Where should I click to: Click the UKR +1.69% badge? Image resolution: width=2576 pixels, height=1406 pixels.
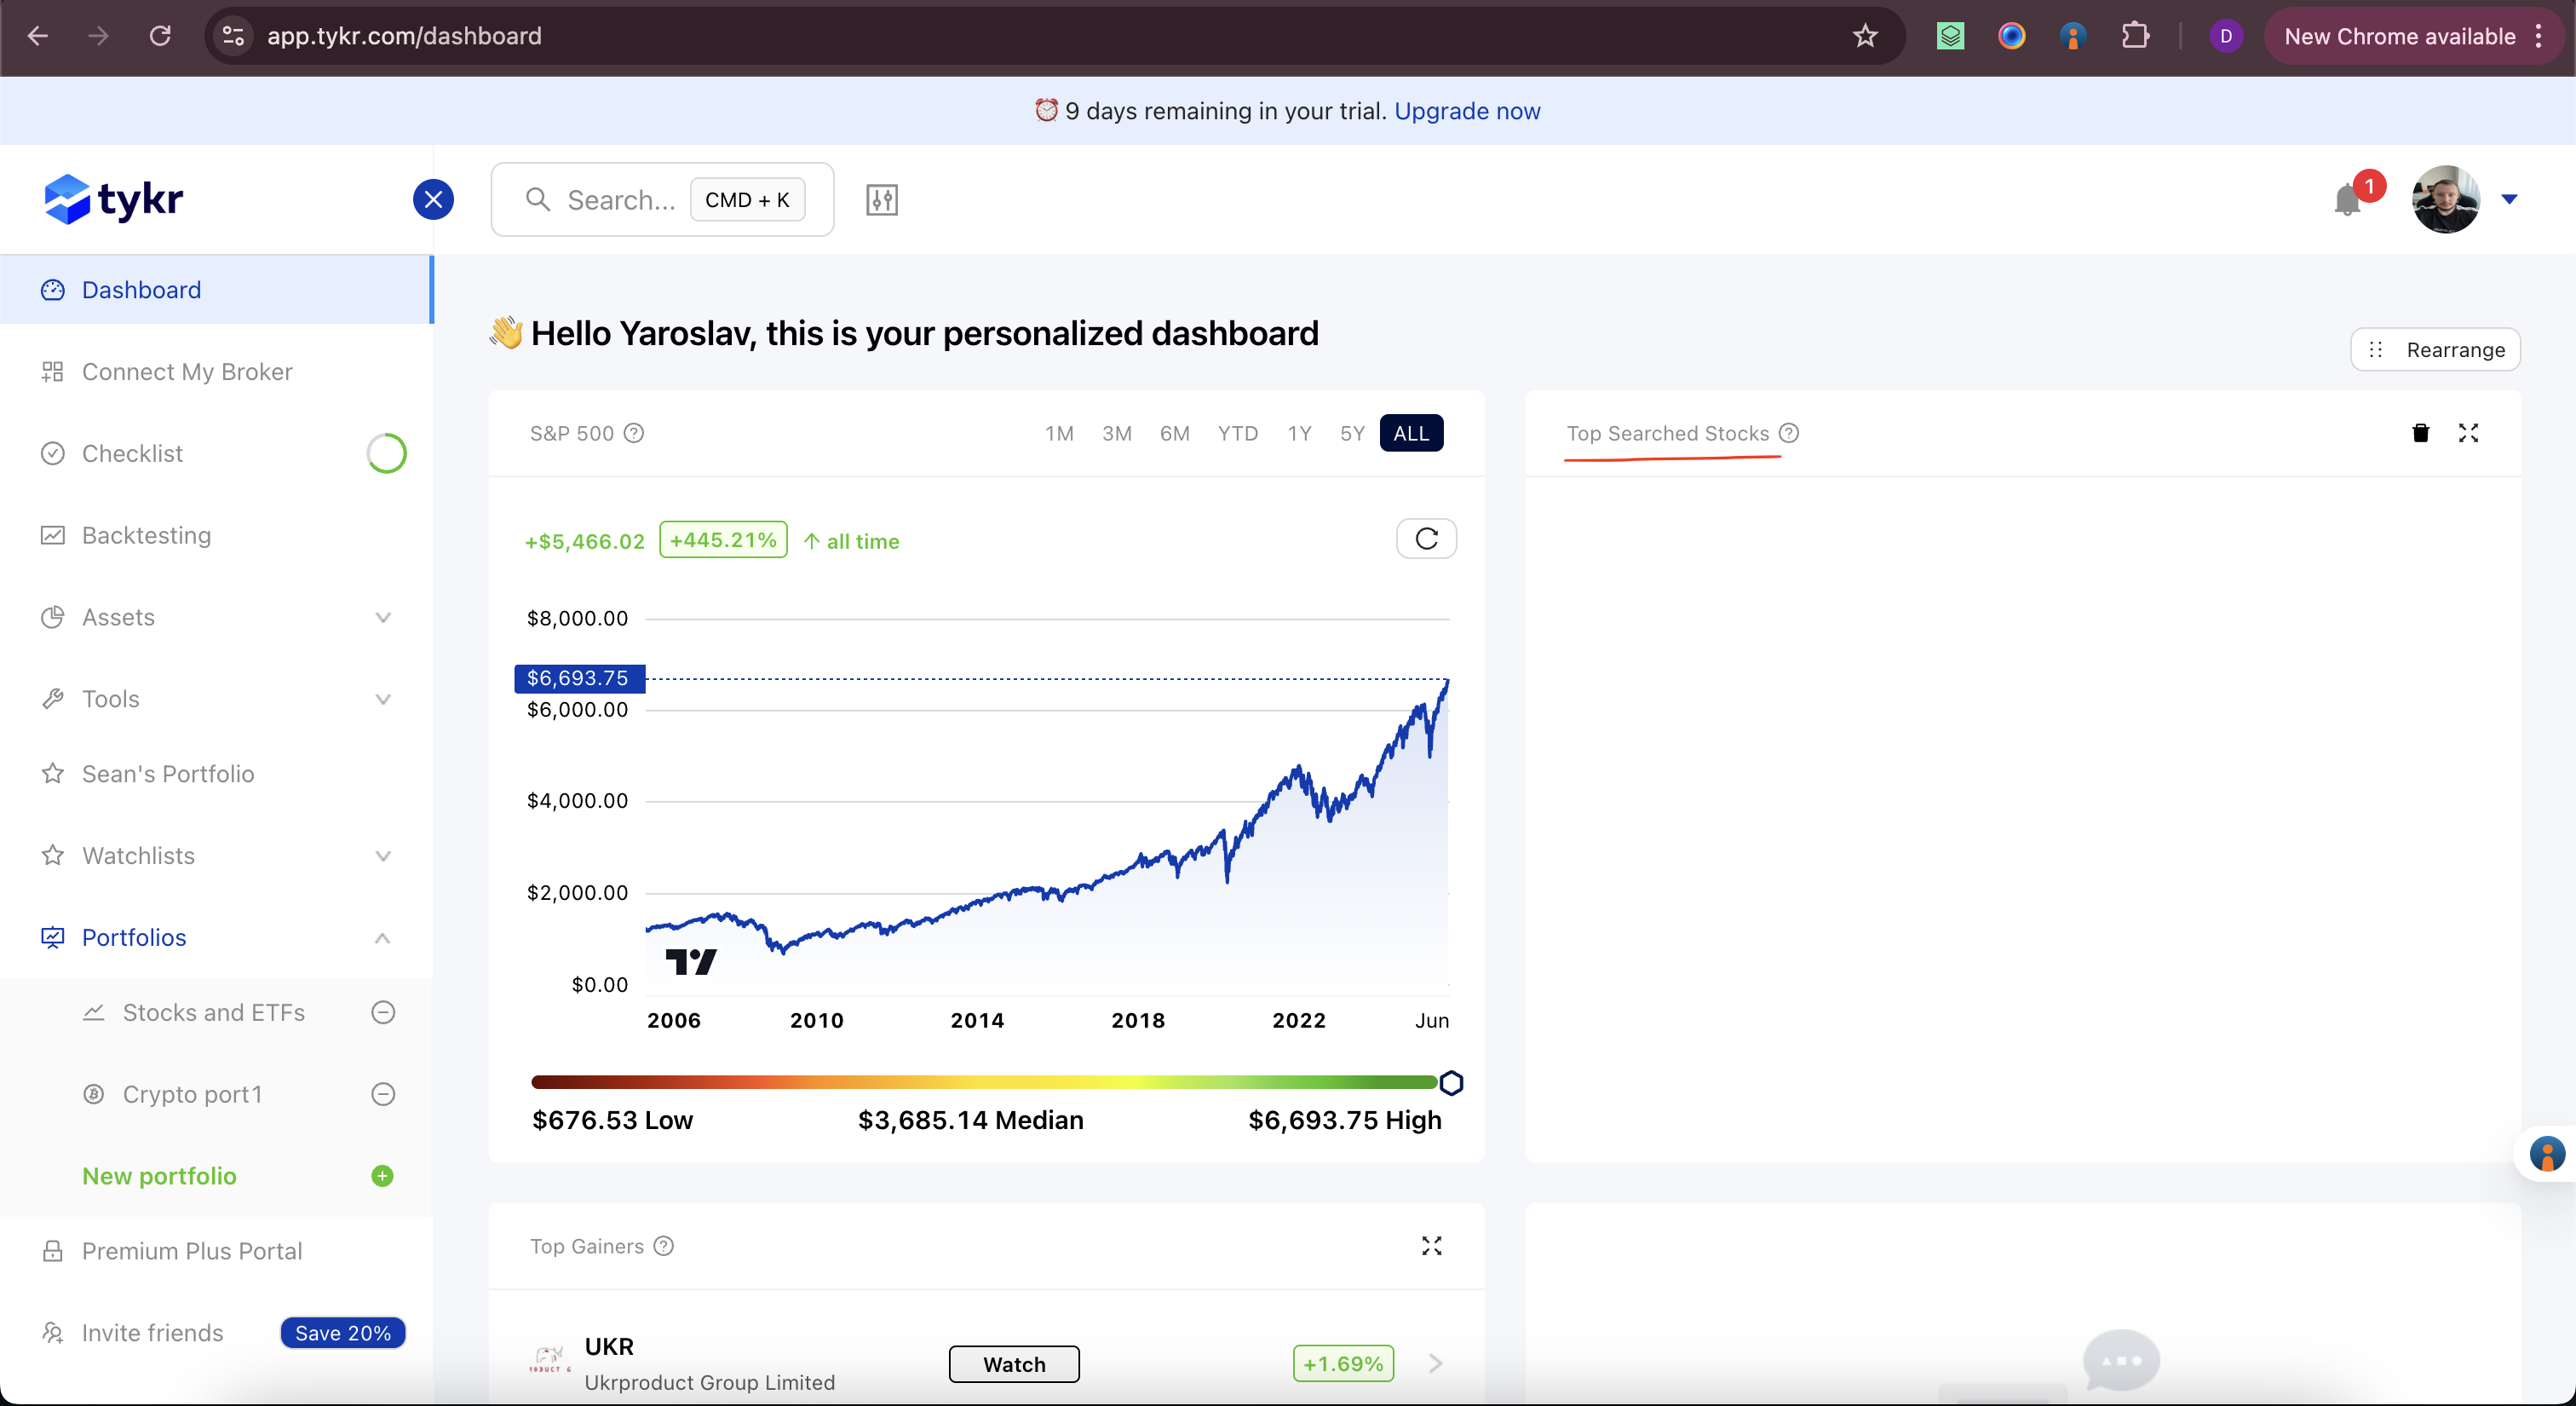1343,1364
